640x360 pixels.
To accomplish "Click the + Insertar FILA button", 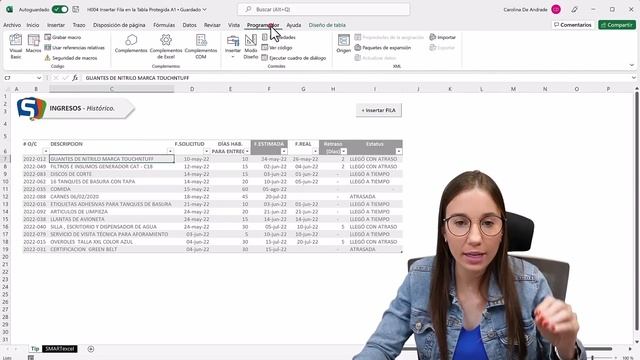I will point(379,110).
